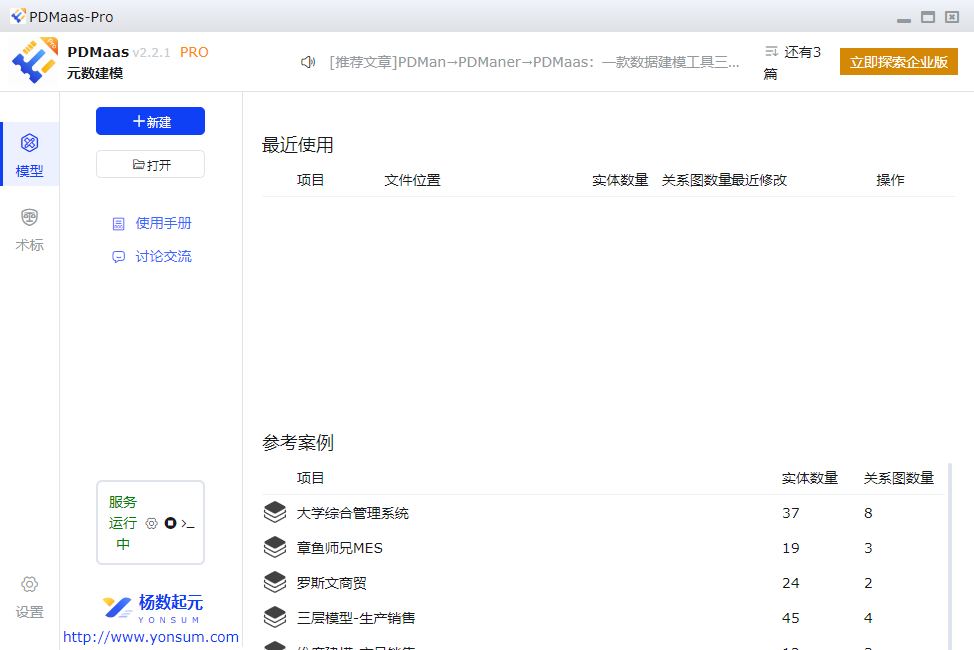Click the 模型 cube icon in sidebar
974x650 pixels.
pos(29,143)
